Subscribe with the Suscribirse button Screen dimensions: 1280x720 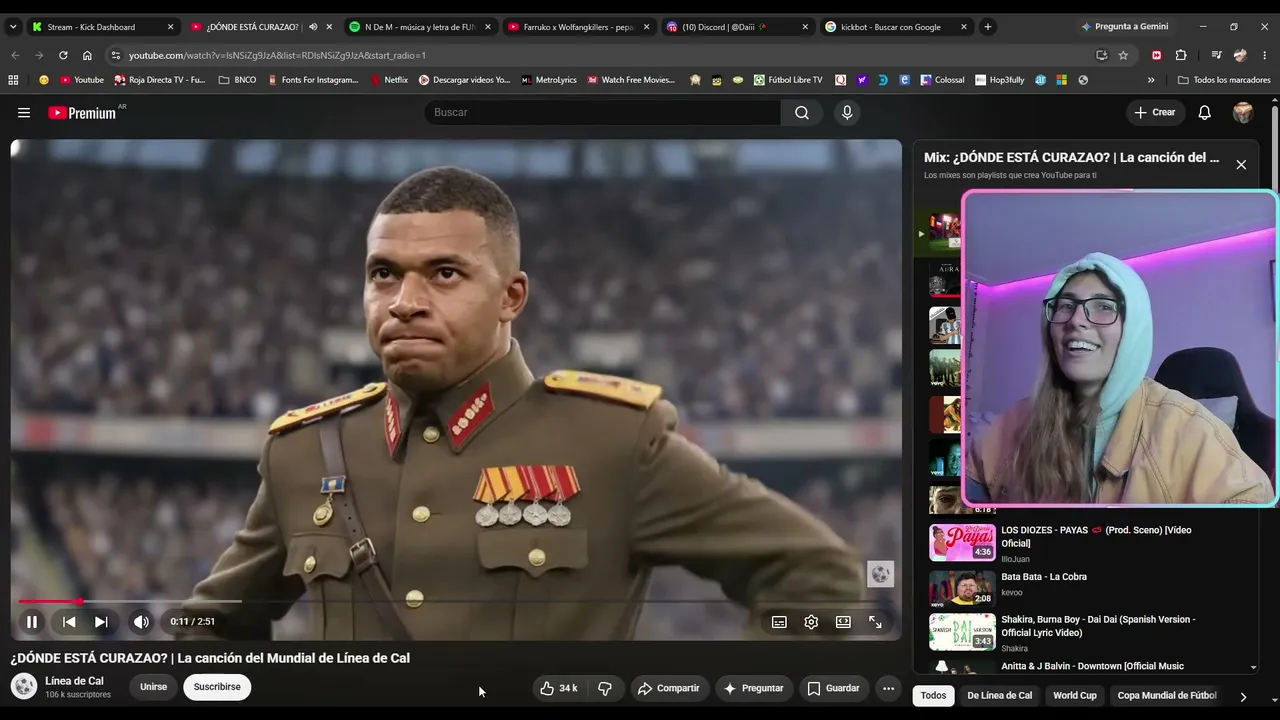coord(217,687)
